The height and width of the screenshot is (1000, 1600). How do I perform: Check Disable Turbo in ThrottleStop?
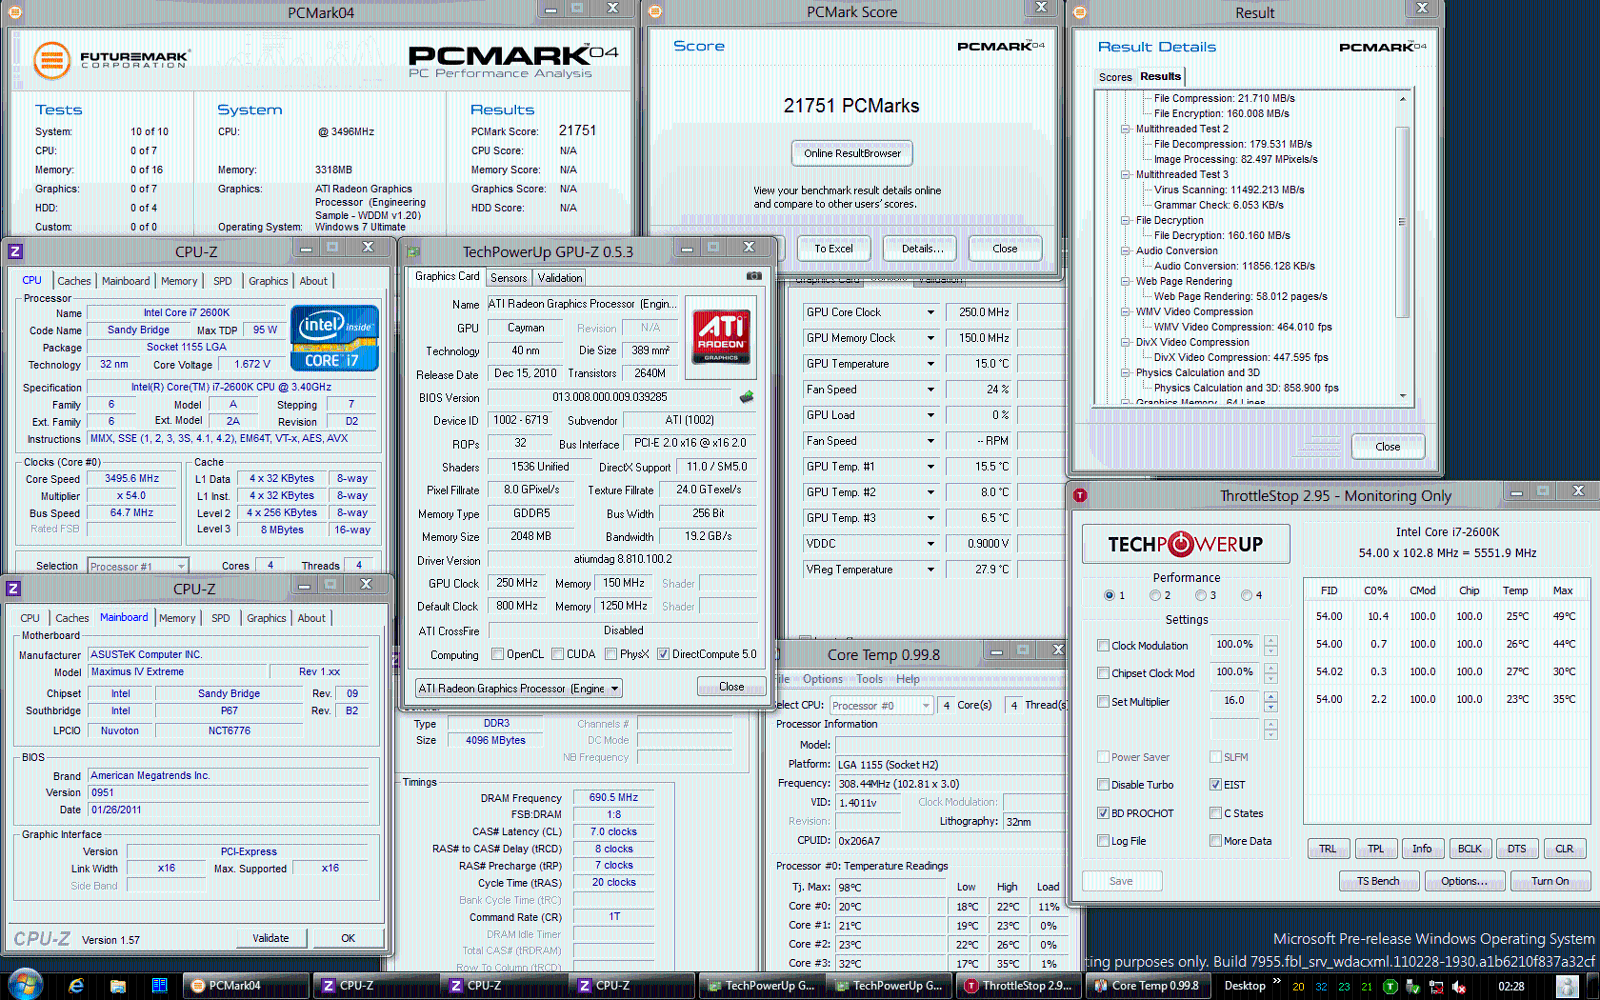click(x=1103, y=785)
